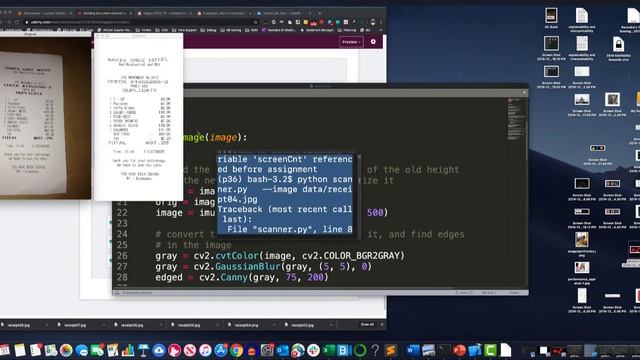Screen dimensions: 640x360
Task: Launch FaceTime from the Dock
Action: pos(97,350)
